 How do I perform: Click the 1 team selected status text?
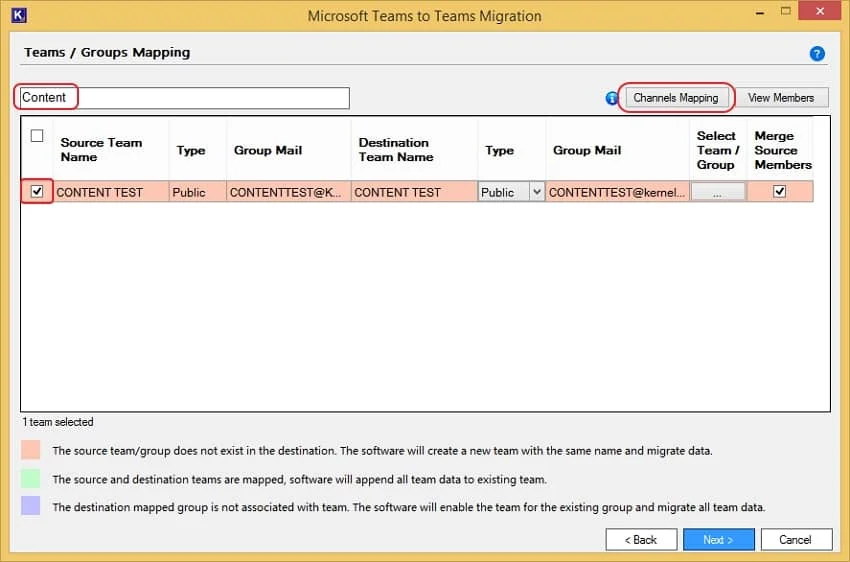click(x=57, y=422)
